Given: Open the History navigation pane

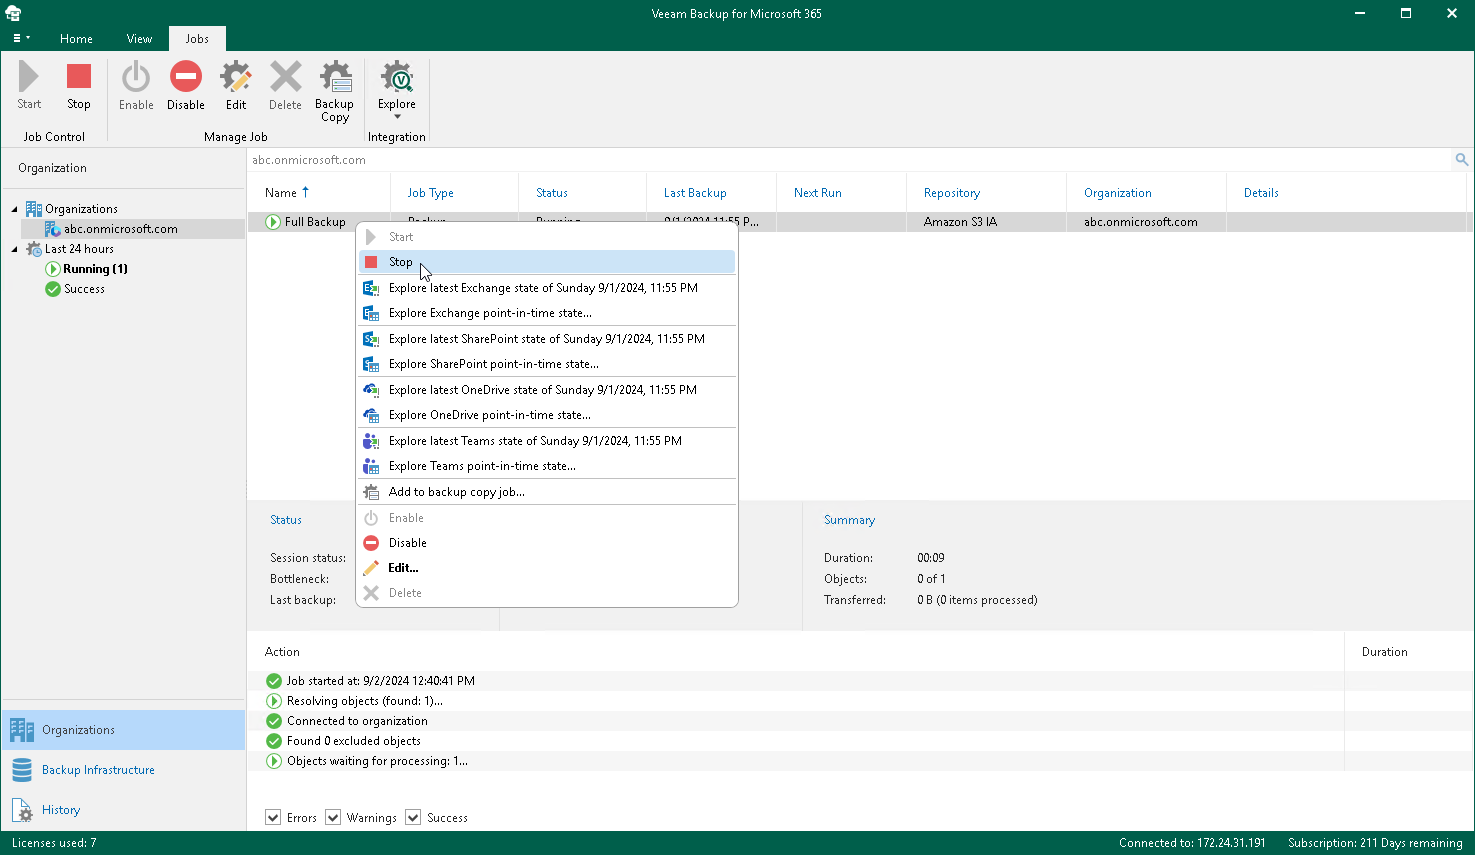Looking at the screenshot, I should (123, 810).
